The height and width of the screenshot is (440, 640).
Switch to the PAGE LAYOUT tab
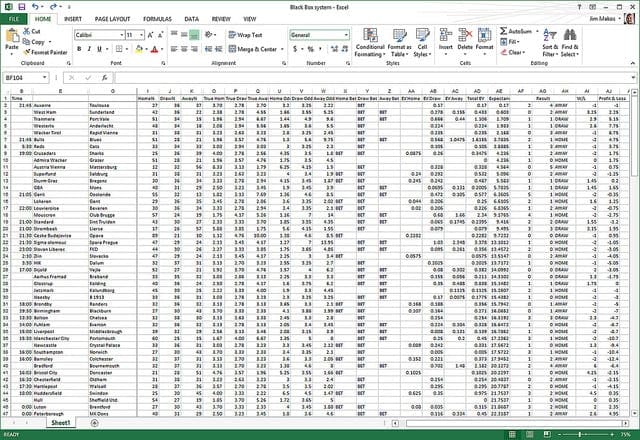[112, 19]
